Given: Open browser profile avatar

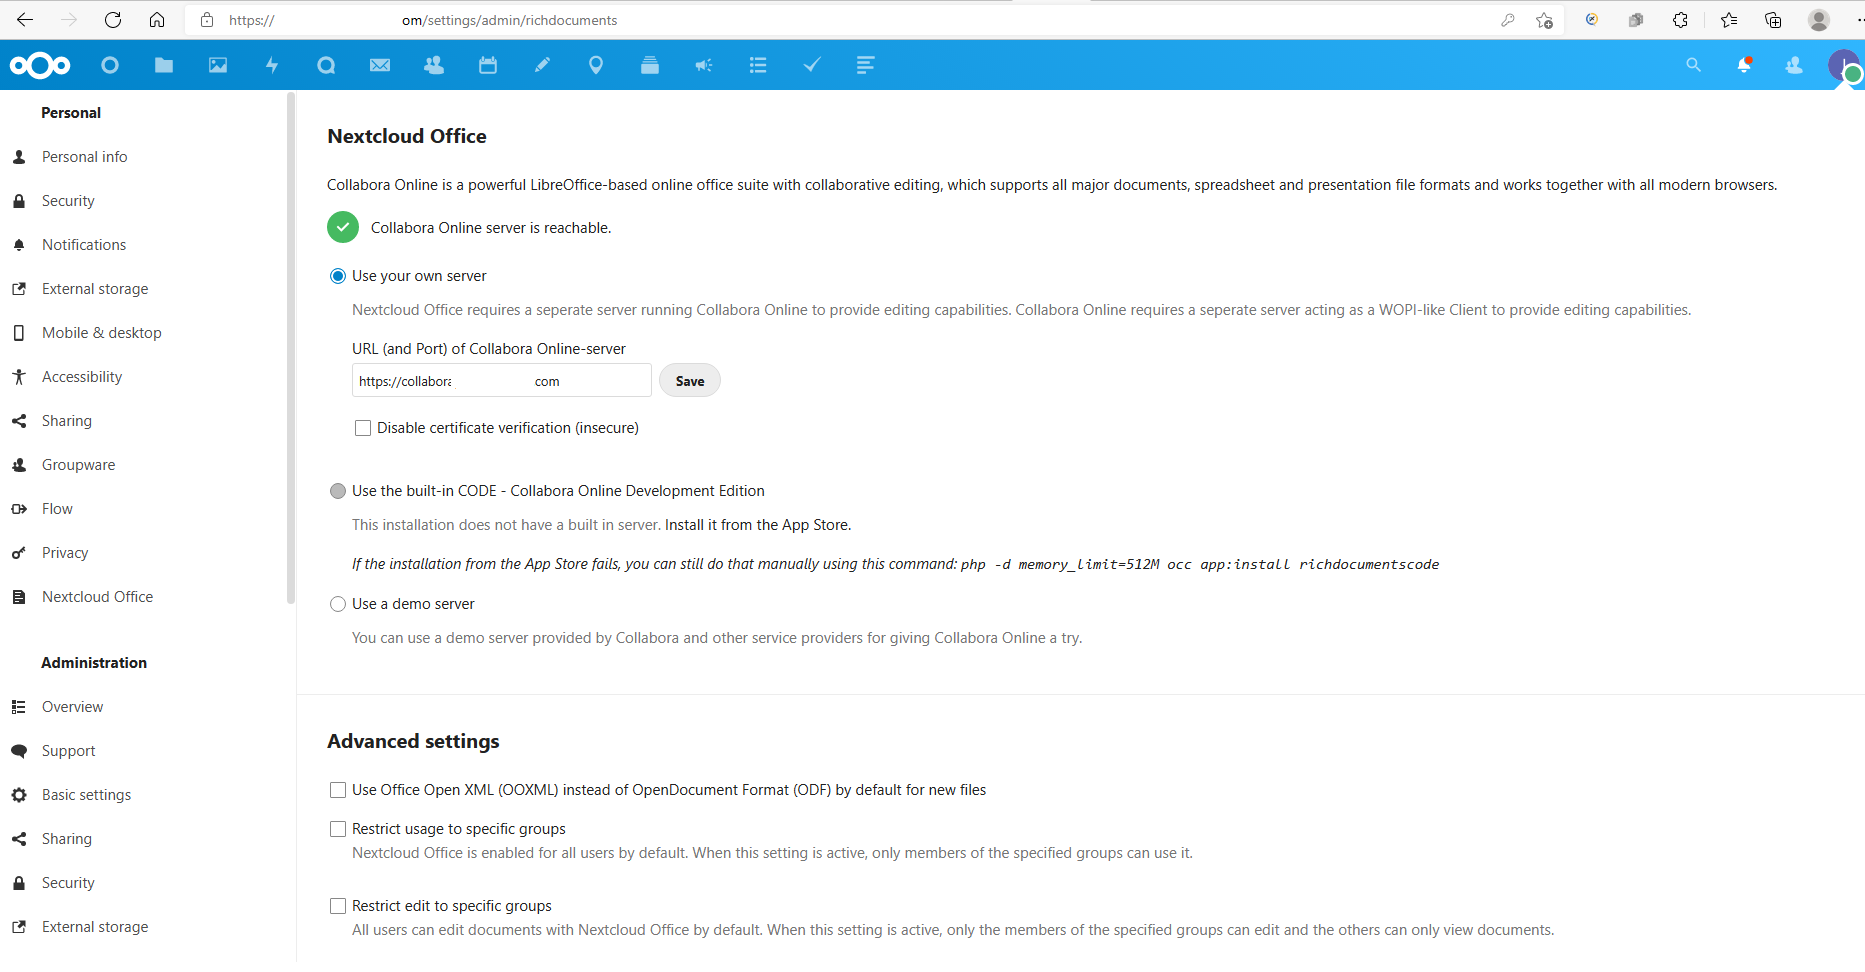Looking at the screenshot, I should coord(1819,20).
